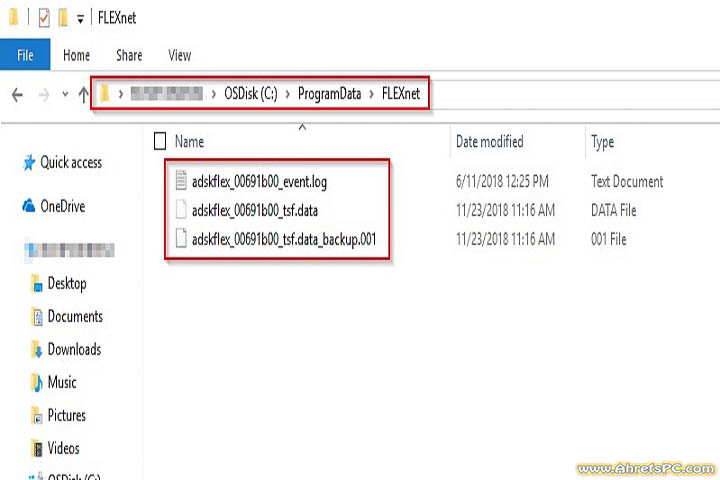The width and height of the screenshot is (720, 480).
Task: Open Videos in navigation pane
Action: [64, 448]
